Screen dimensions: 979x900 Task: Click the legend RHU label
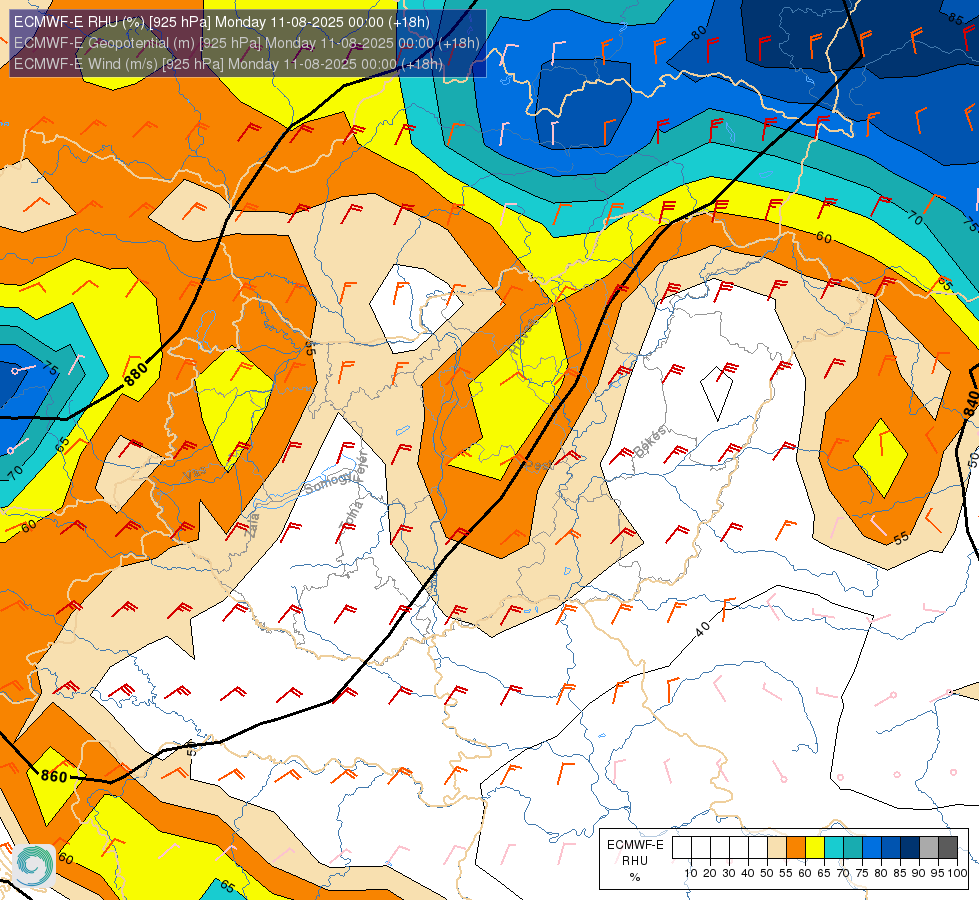coord(635,861)
